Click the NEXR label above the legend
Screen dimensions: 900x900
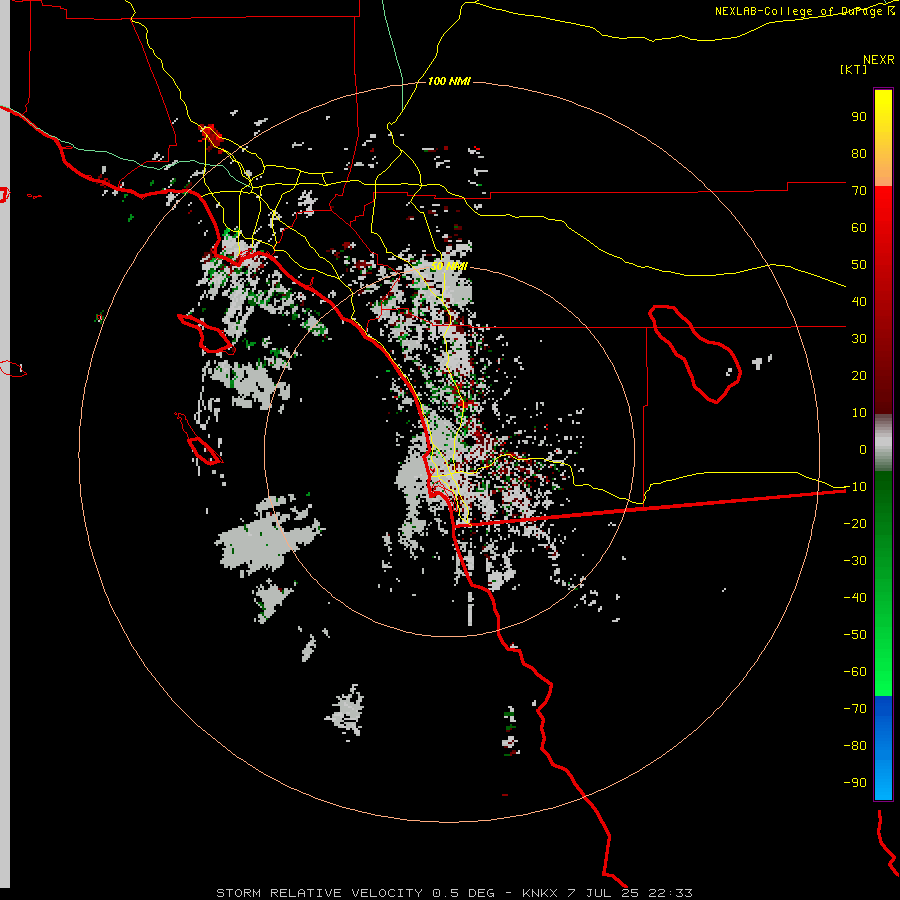(x=879, y=60)
